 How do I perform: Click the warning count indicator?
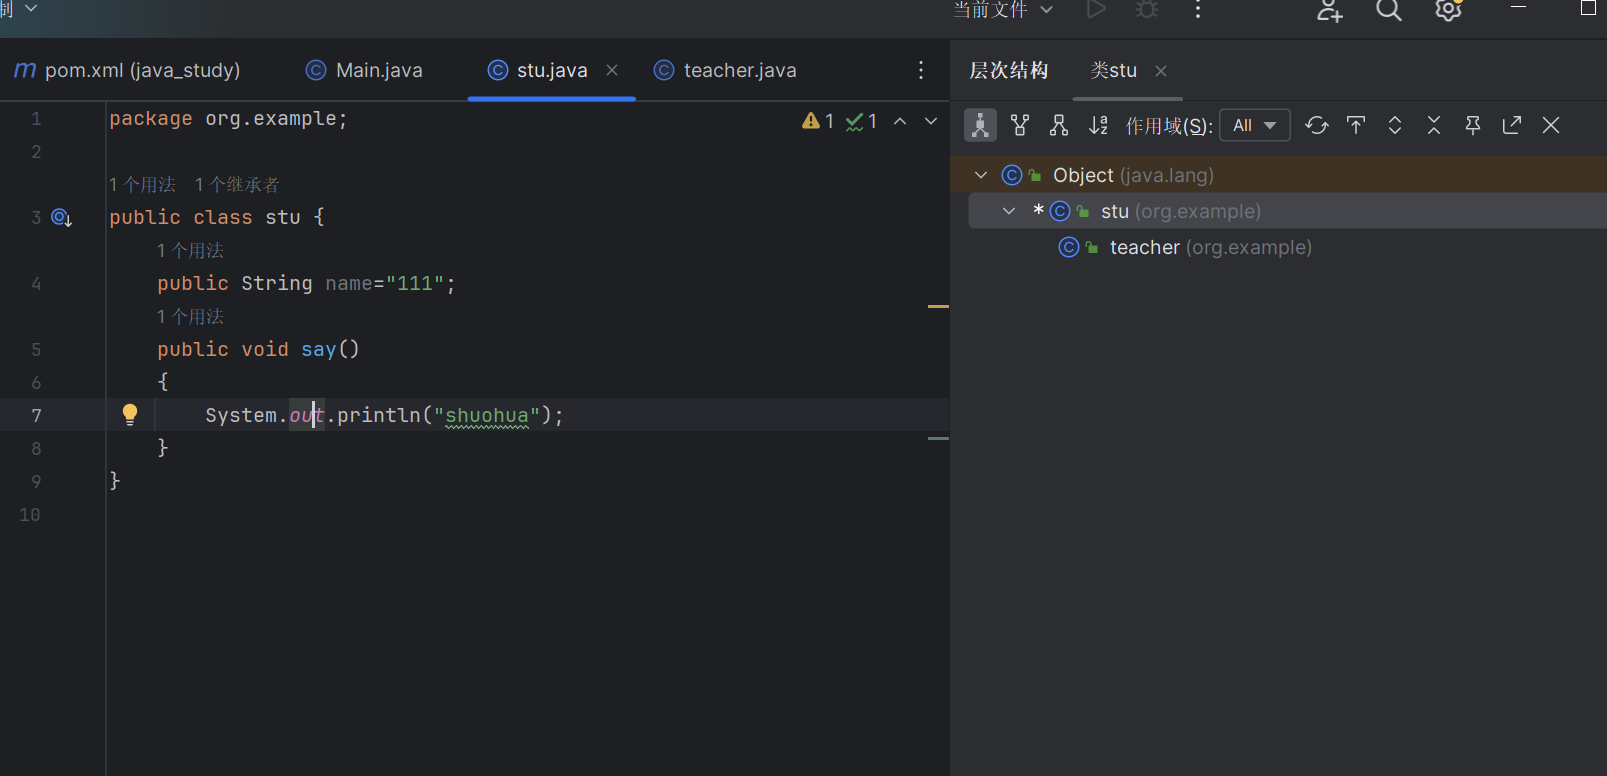click(x=818, y=121)
